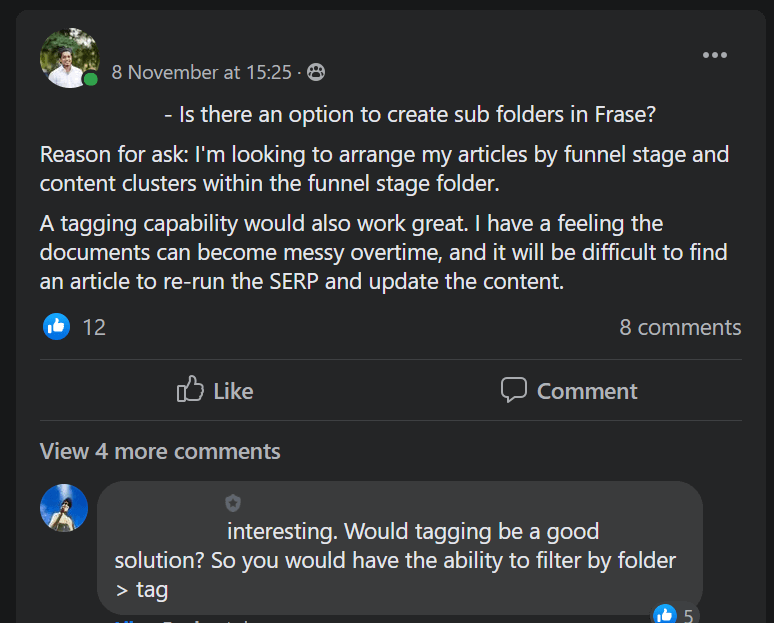Click the tagging capability paragraph in the post
Viewport: 774px width, 623px height.
point(384,252)
